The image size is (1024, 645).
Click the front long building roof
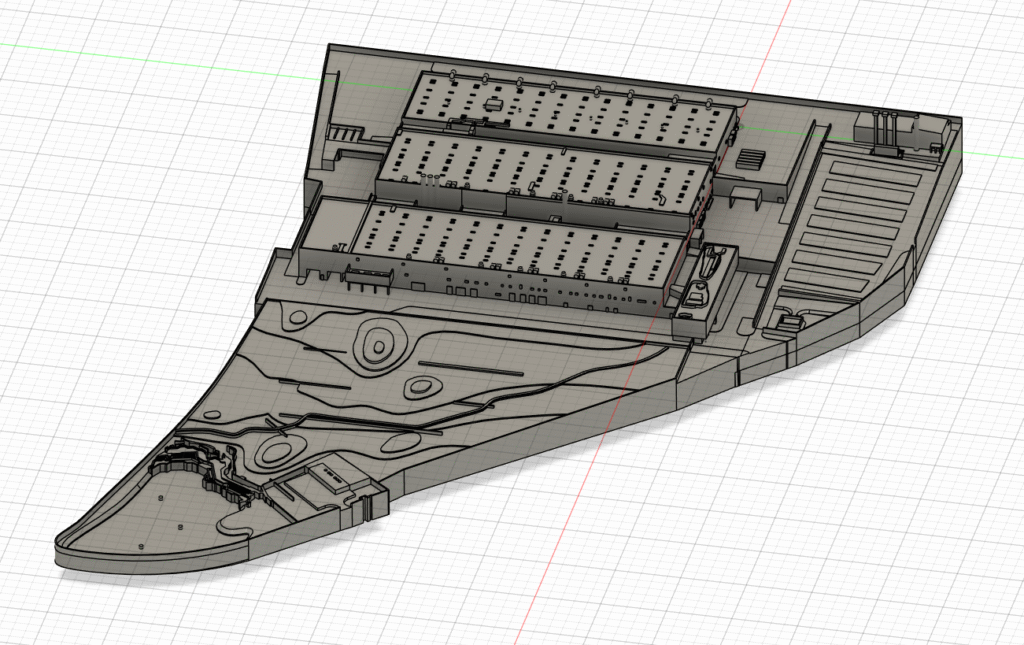520,245
